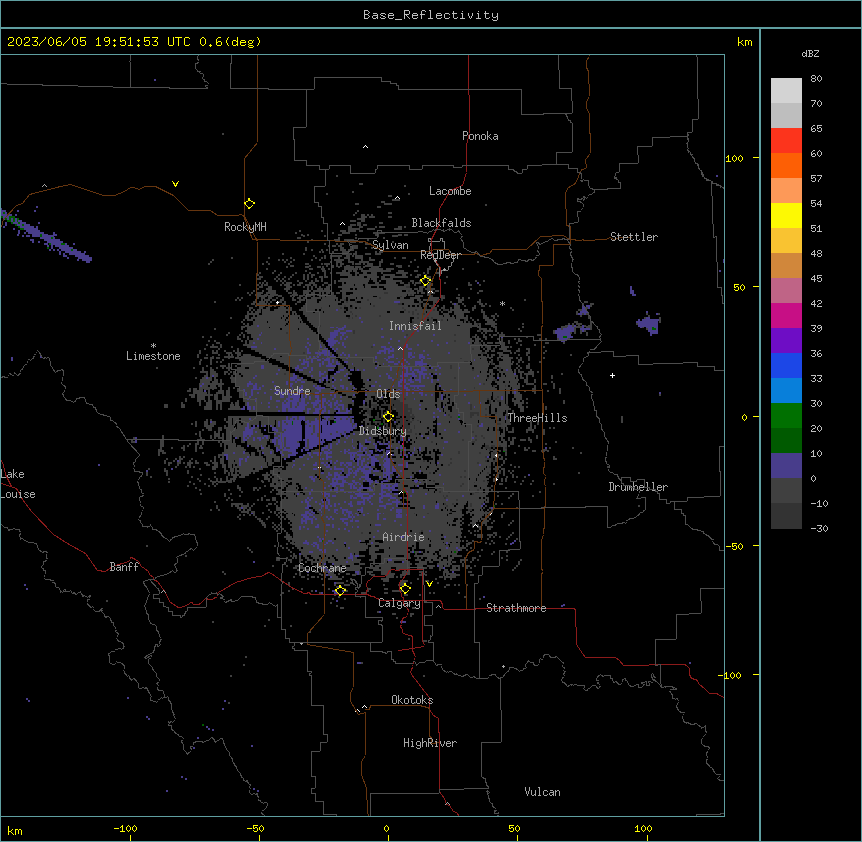The width and height of the screenshot is (862, 842).
Task: Click the Okotoks label
Action: [412, 700]
